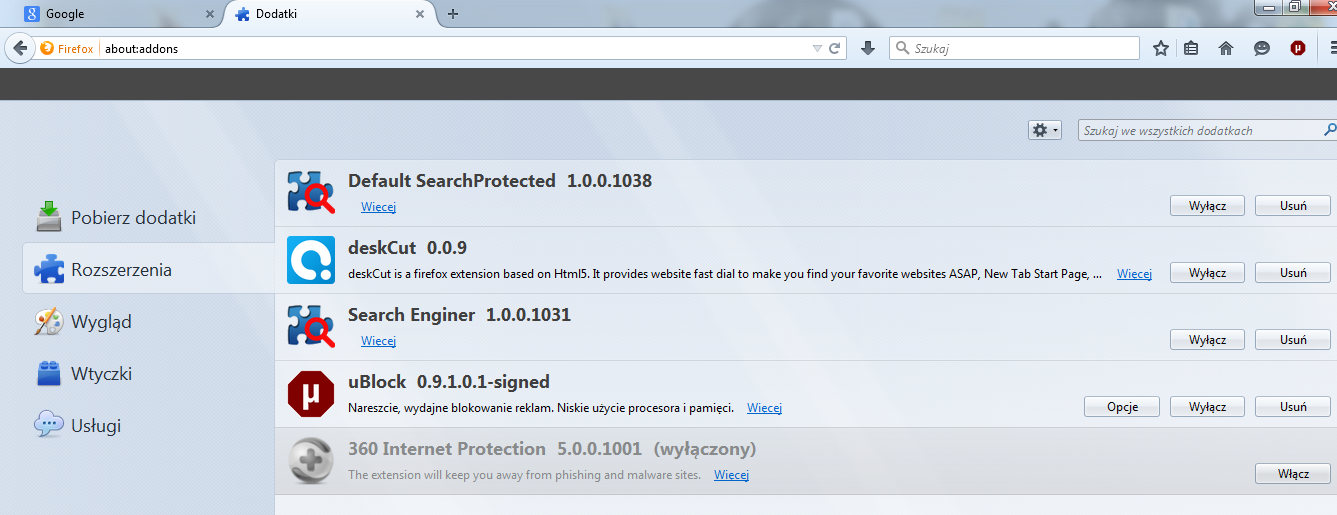Click the smiley chat icon in toolbar
The height and width of the screenshot is (515, 1337).
pyautogui.click(x=1263, y=48)
